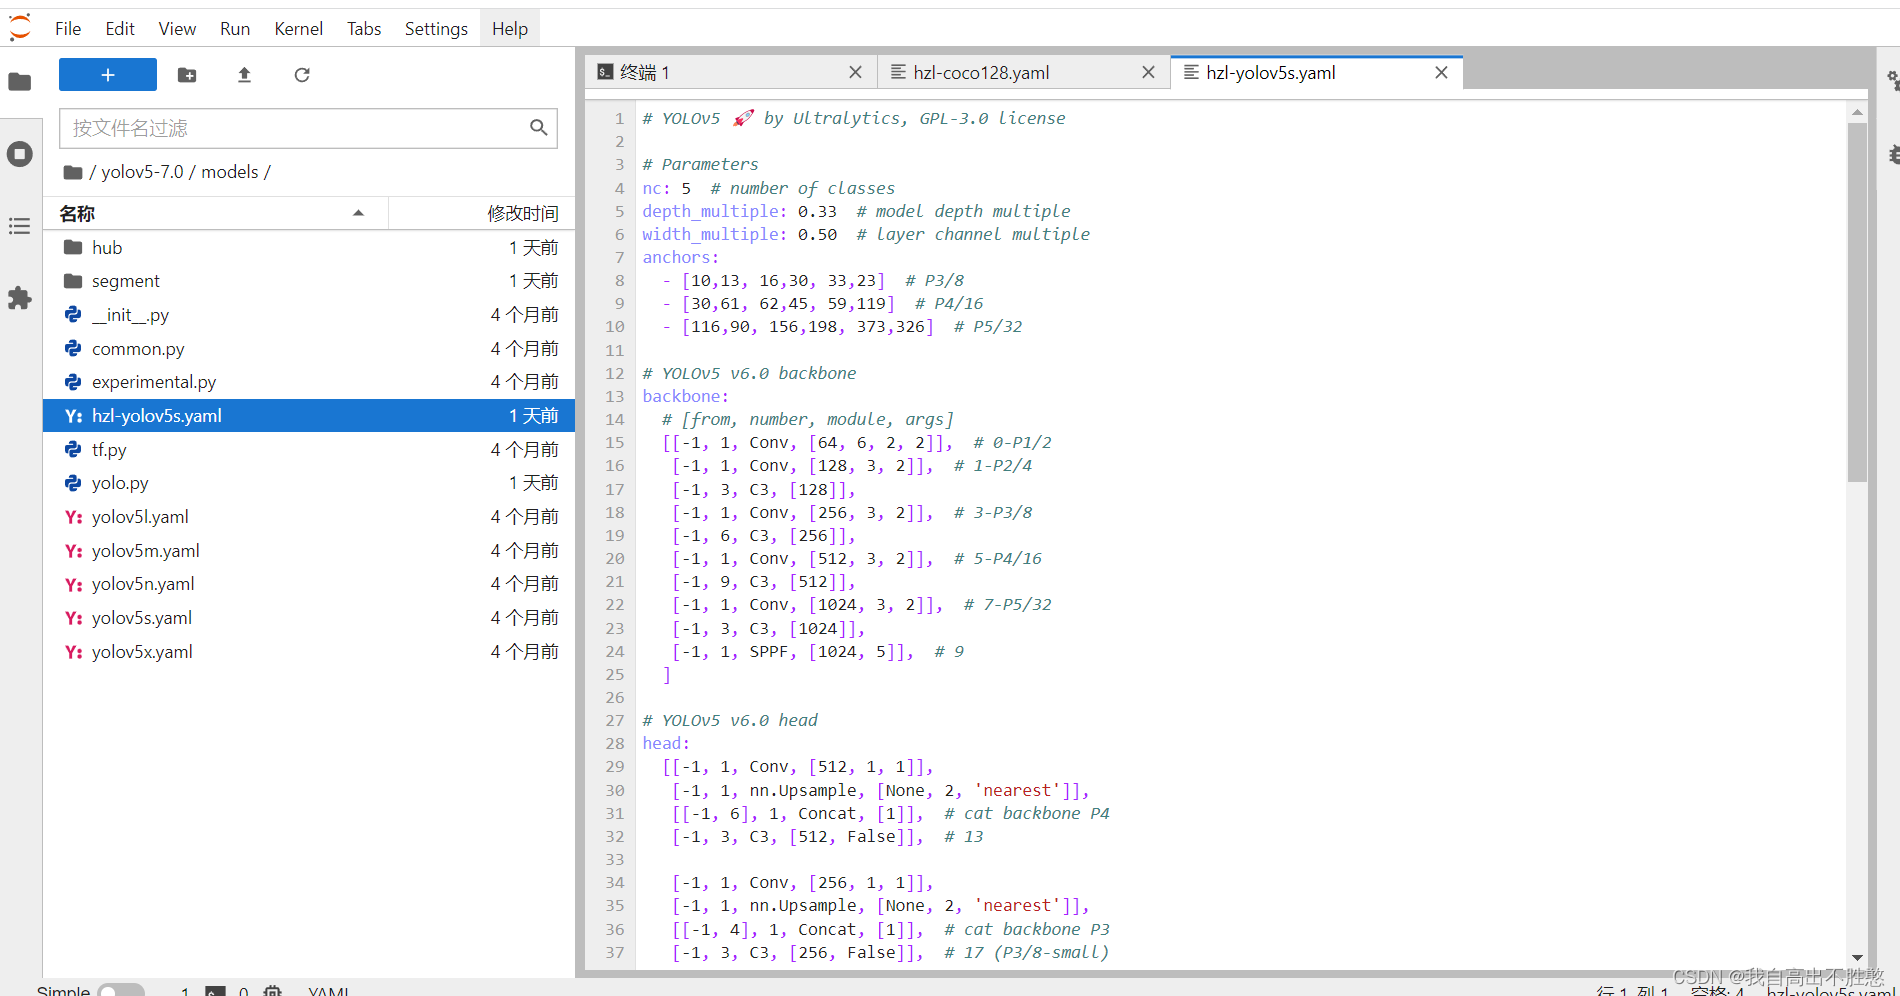Open the Kernel menu
This screenshot has height=996, width=1900.
pos(298,29)
